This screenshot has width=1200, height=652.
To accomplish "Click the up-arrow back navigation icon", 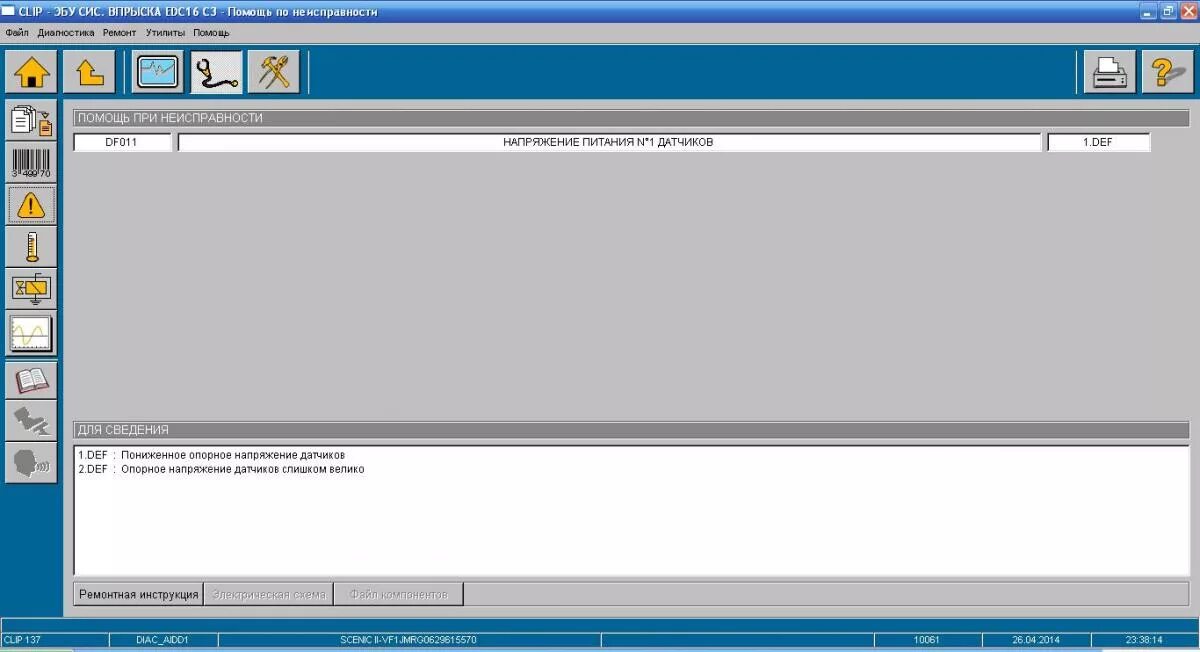I will (x=89, y=73).
